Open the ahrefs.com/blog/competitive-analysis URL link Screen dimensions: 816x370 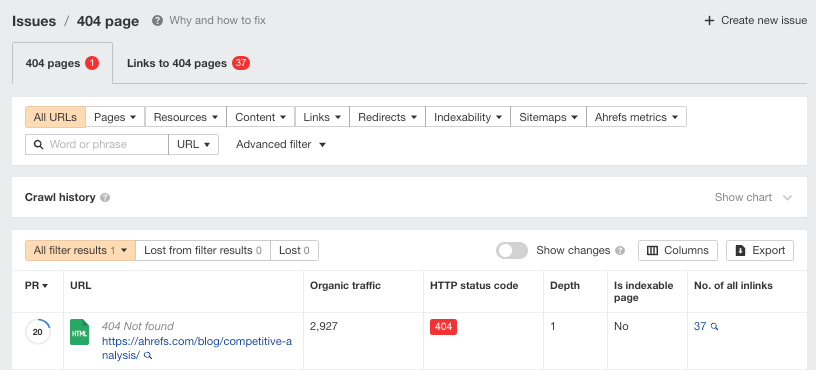tap(197, 349)
